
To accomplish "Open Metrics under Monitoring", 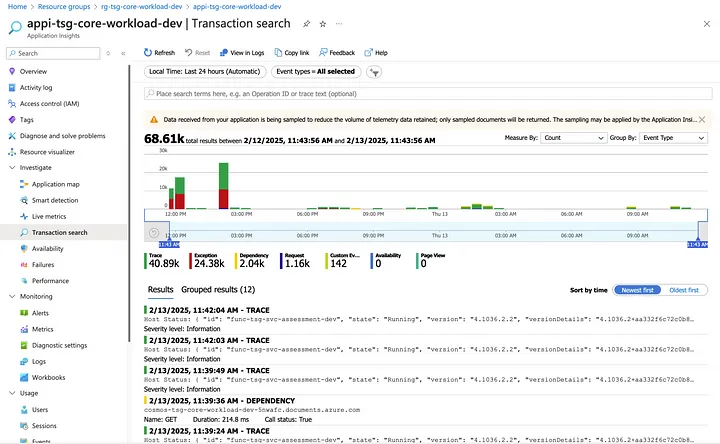I will pyautogui.click(x=42, y=329).
